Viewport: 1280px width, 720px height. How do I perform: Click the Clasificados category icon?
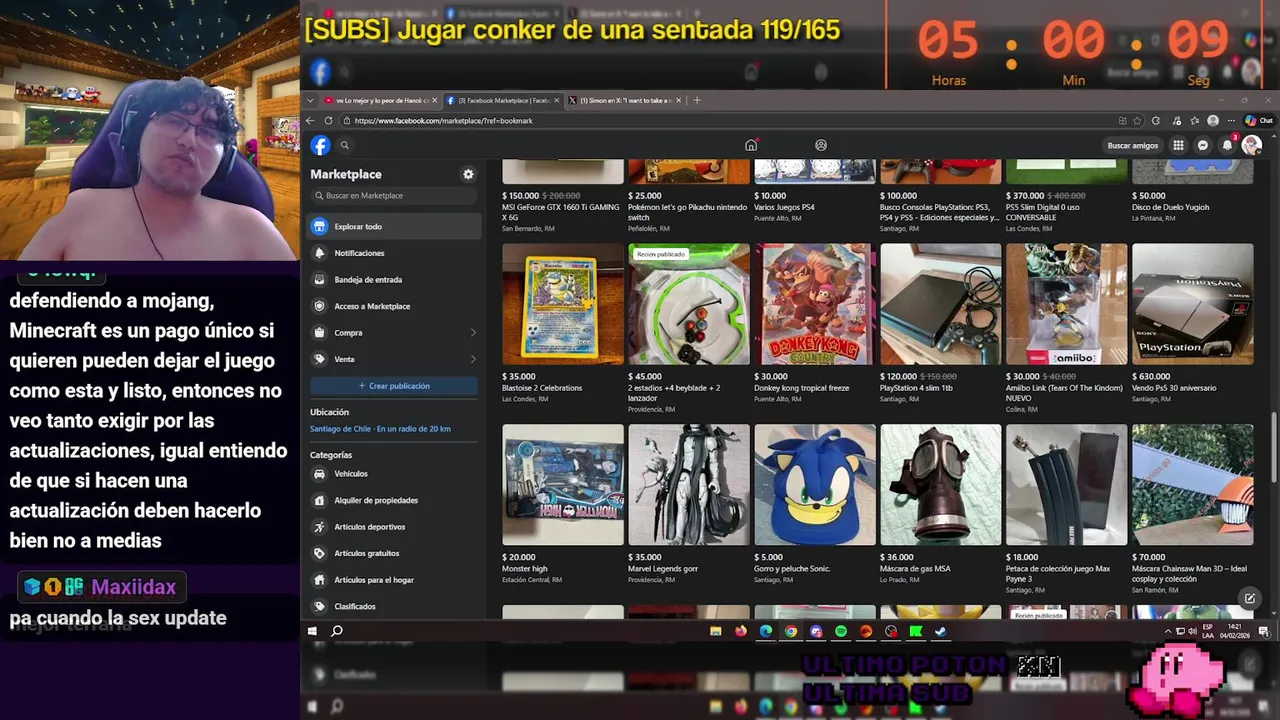[319, 606]
